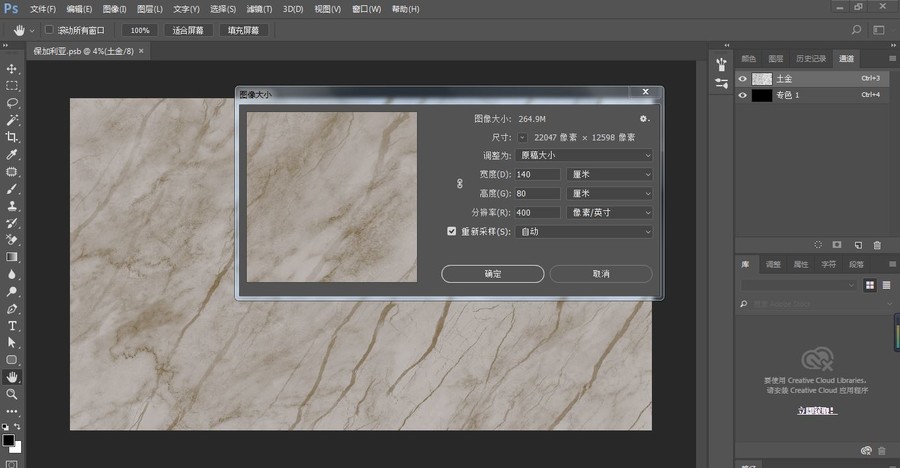This screenshot has height=468, width=900.
Task: Select the Brush tool
Action: coord(11,189)
